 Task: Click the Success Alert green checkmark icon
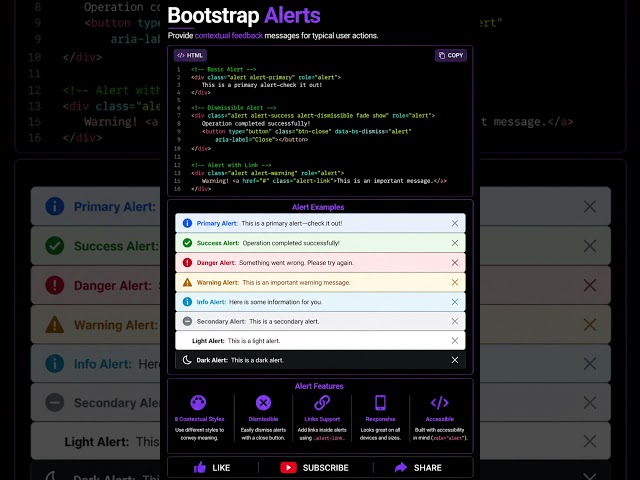tap(187, 243)
